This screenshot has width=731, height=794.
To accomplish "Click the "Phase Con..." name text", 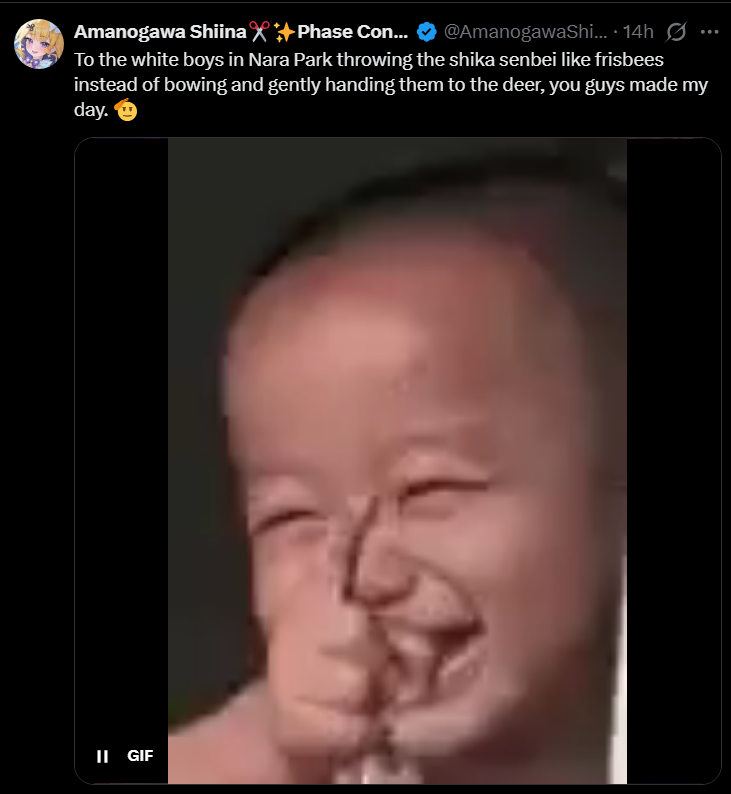I will (x=352, y=32).
